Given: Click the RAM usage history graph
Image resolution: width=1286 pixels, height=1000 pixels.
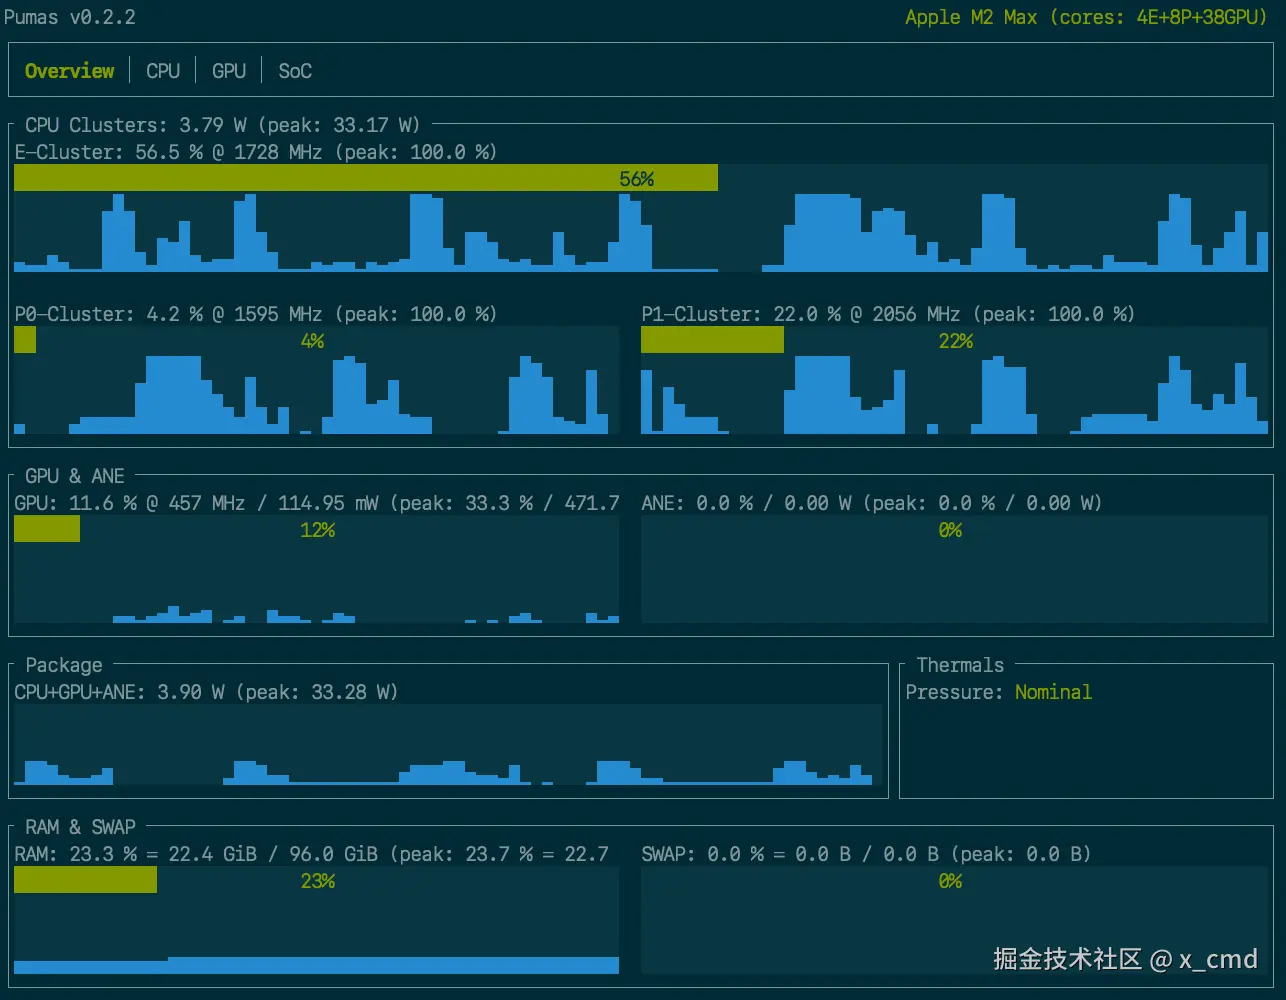Looking at the screenshot, I should [x=316, y=934].
